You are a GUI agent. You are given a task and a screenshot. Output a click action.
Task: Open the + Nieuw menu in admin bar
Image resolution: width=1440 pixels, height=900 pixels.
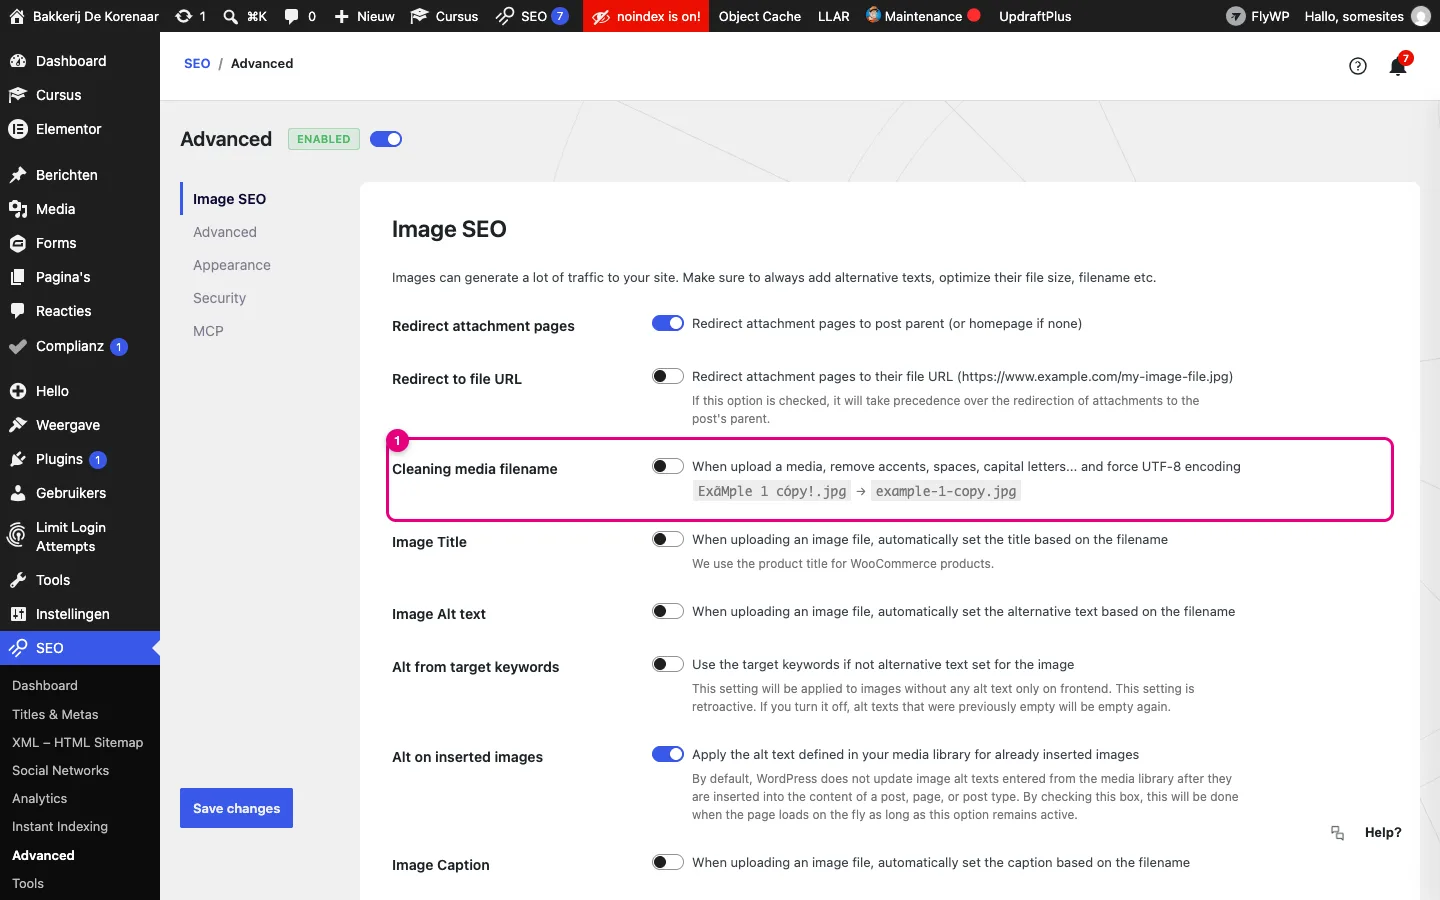(364, 16)
